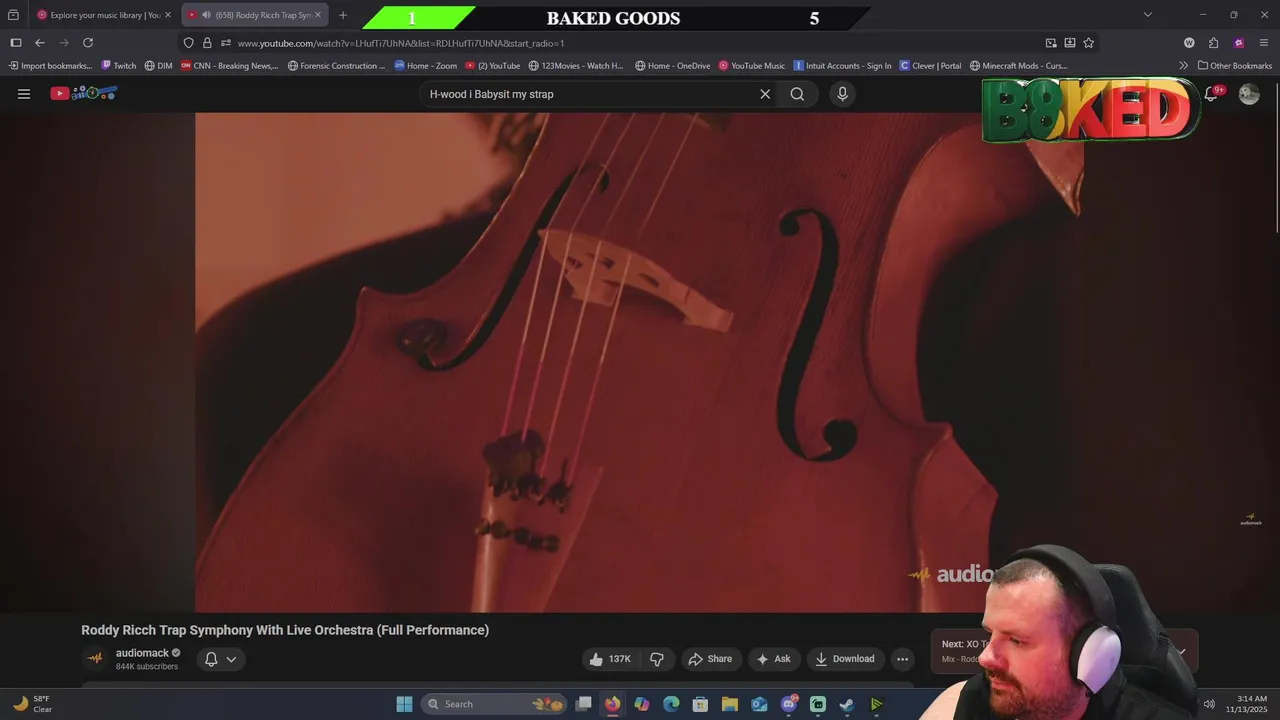The height and width of the screenshot is (720, 1280).
Task: Open the audiomack channel avatar
Action: (95, 658)
